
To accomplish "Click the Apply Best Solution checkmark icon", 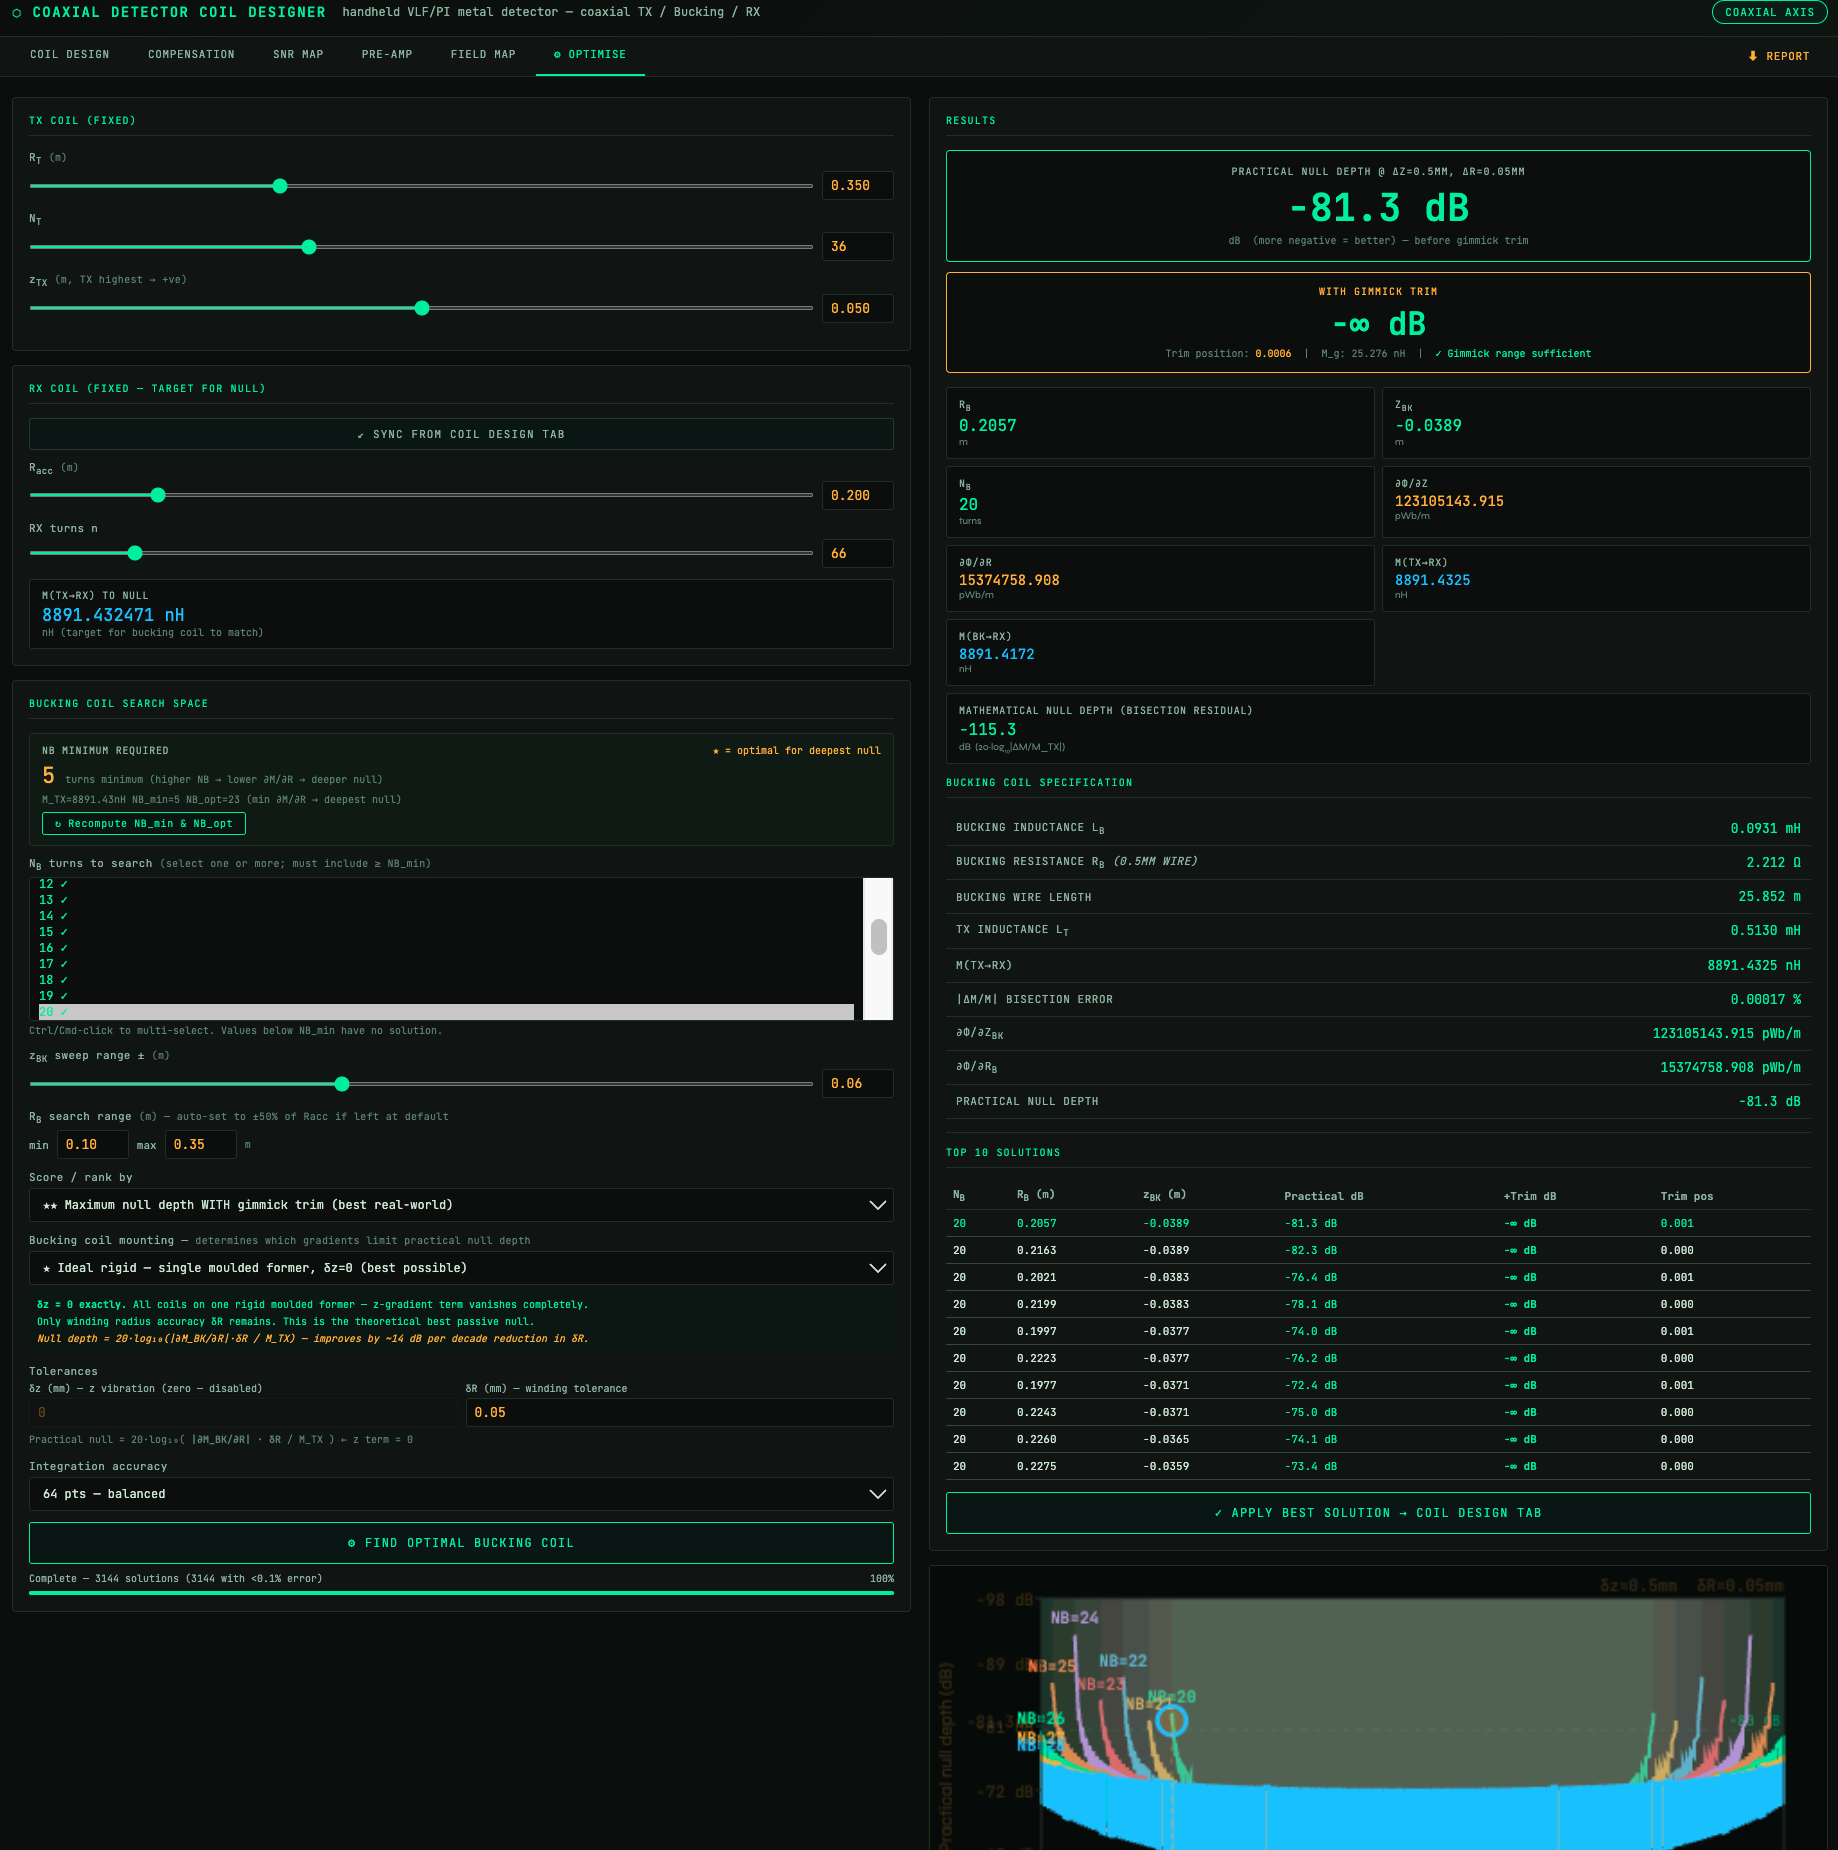I will pos(1218,1513).
